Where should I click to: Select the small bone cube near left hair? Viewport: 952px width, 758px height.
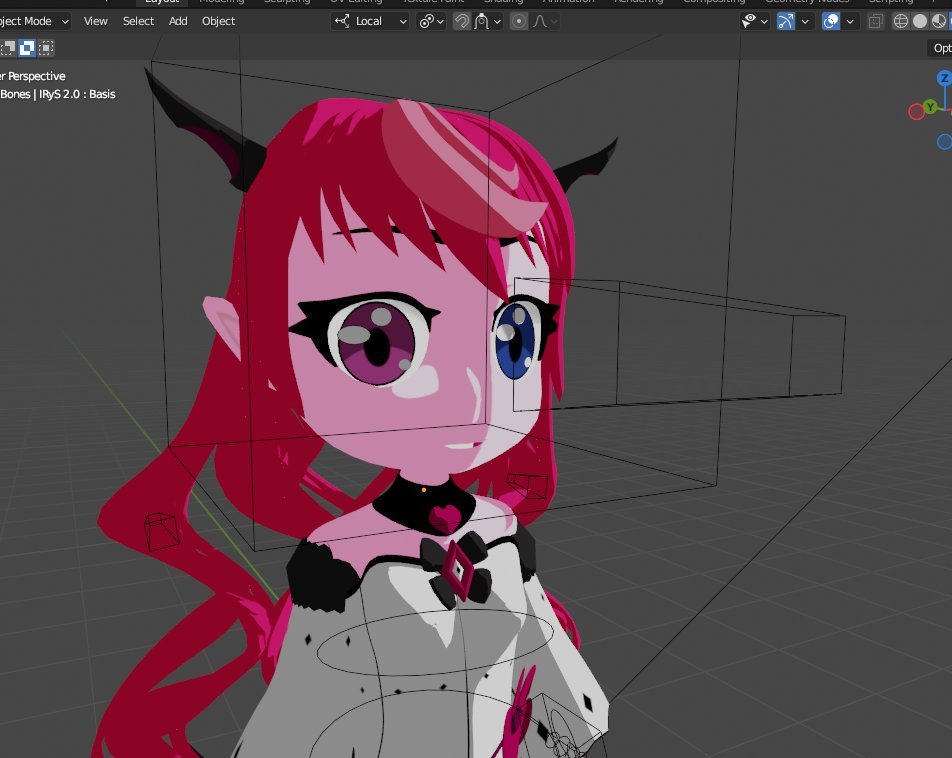[162, 531]
